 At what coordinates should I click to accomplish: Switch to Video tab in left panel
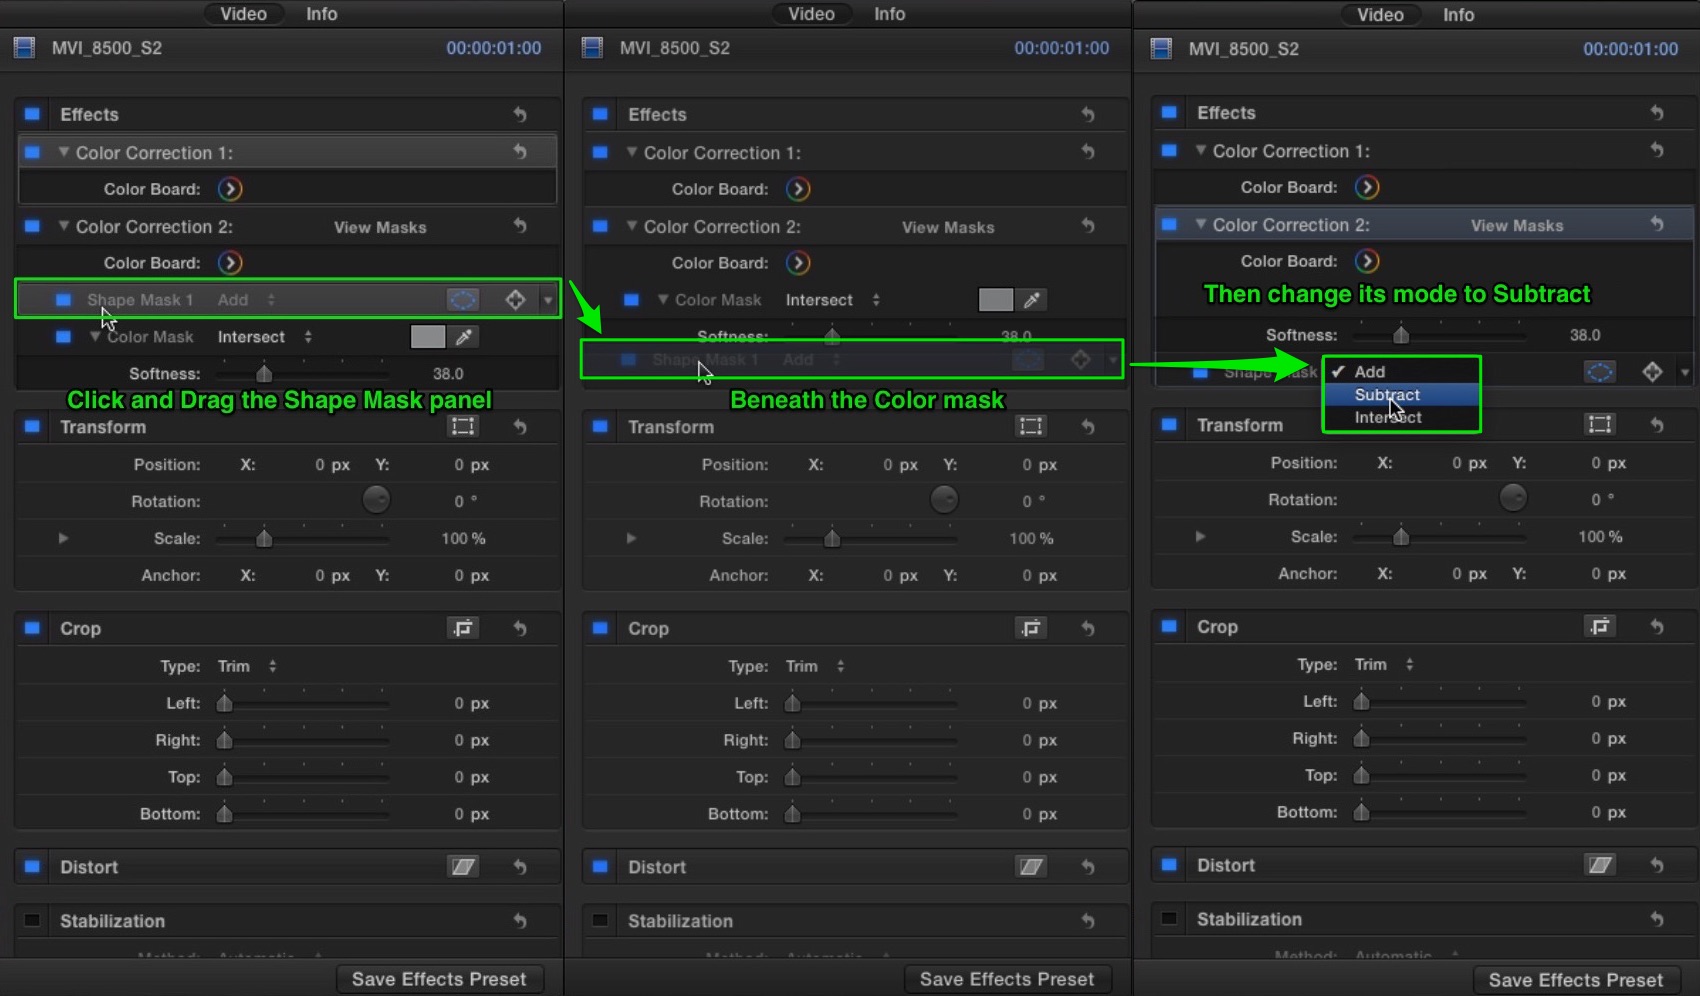[244, 14]
